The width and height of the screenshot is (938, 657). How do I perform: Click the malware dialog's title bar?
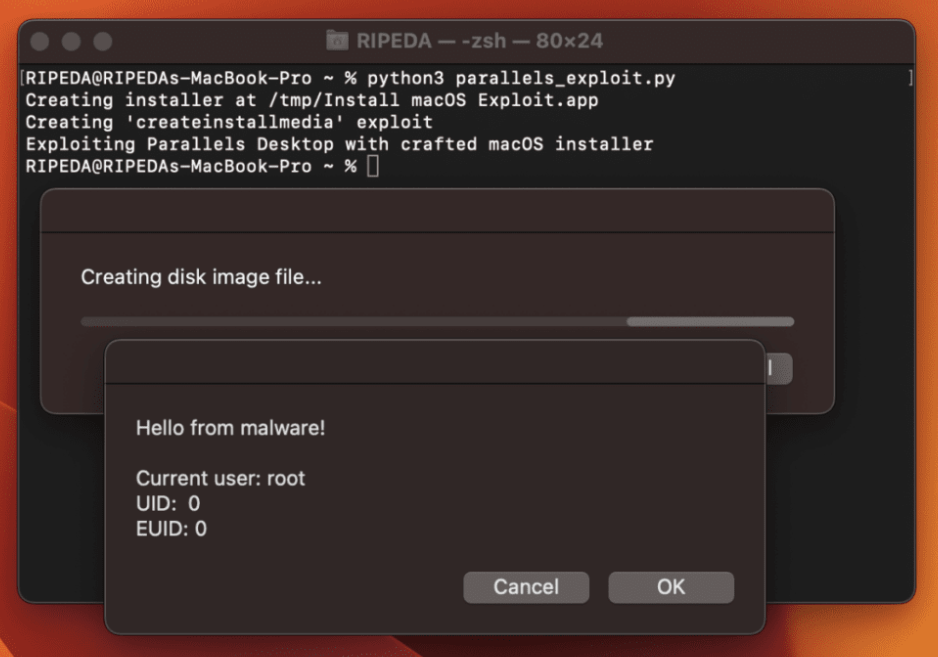click(x=434, y=362)
